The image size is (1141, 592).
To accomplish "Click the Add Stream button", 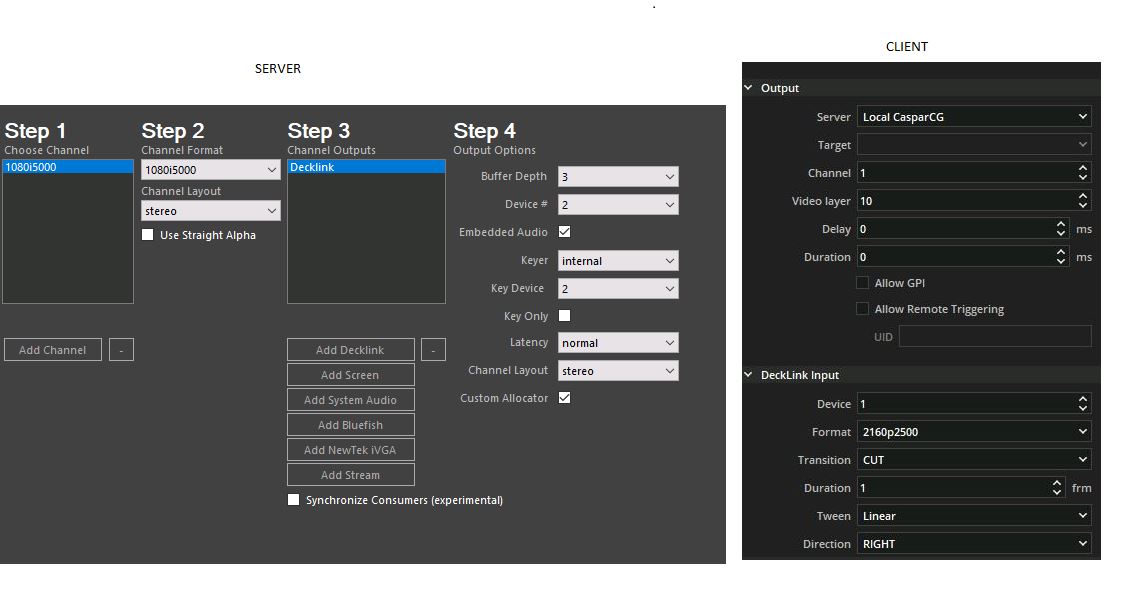I will (351, 475).
